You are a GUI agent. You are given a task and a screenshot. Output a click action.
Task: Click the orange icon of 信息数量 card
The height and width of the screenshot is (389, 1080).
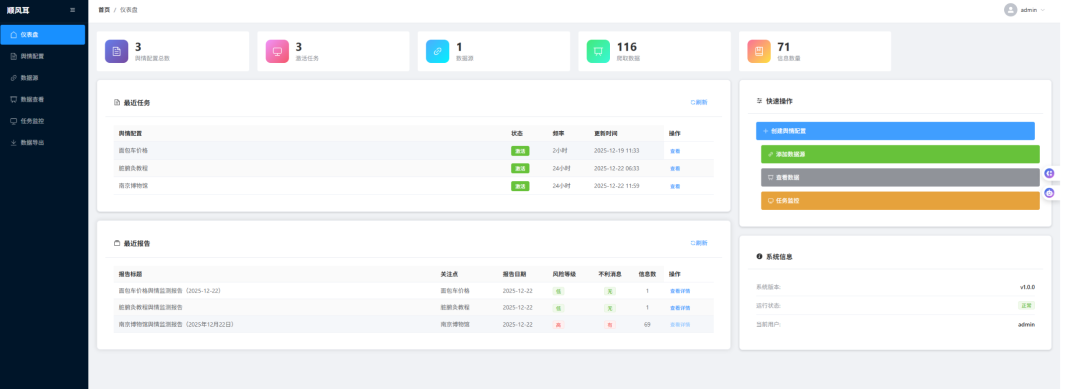[x=759, y=51]
